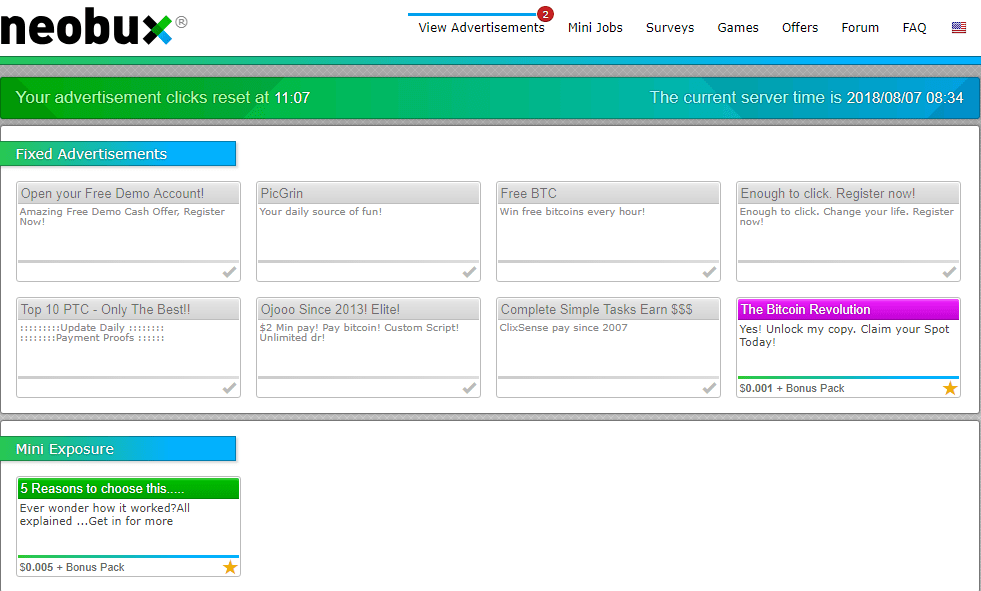Click the 'Ever wonder how it worked?' description
Screen dimensions: 981x591
click(104, 514)
